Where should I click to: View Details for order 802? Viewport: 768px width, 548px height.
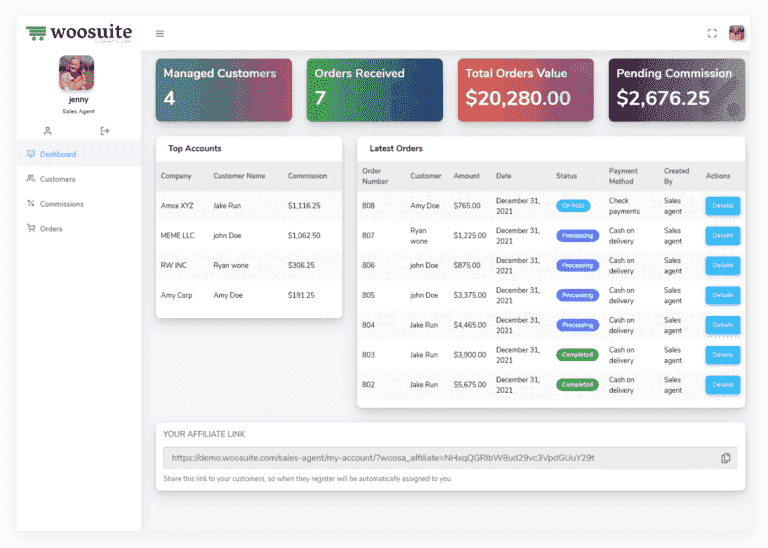[x=722, y=384]
